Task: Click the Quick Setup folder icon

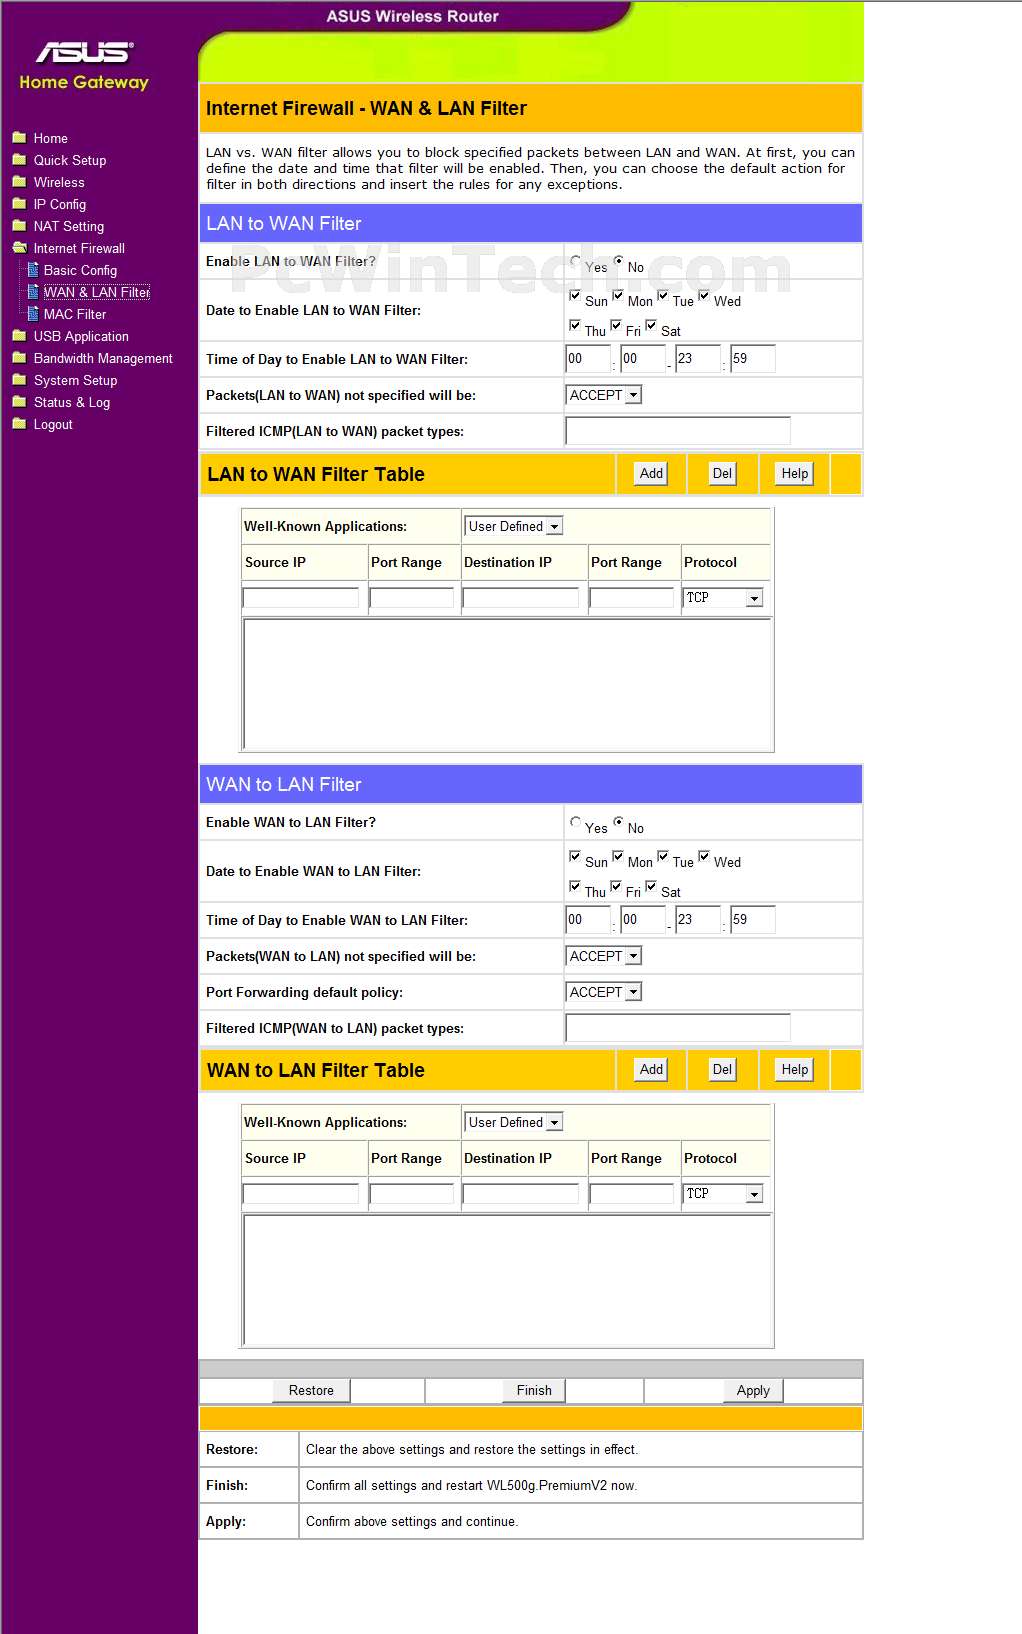Action: tap(19, 160)
